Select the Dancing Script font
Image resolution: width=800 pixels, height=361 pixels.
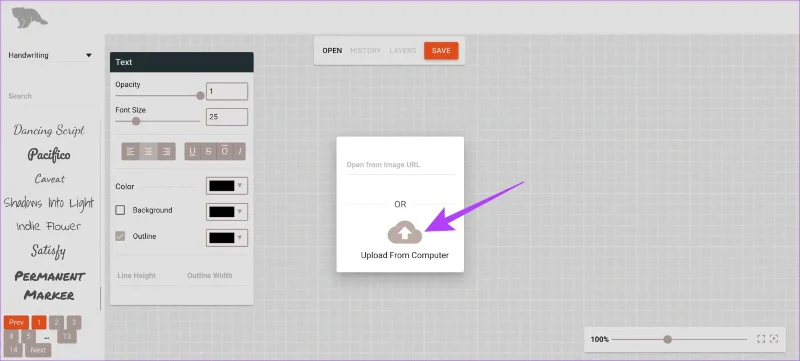[49, 131]
